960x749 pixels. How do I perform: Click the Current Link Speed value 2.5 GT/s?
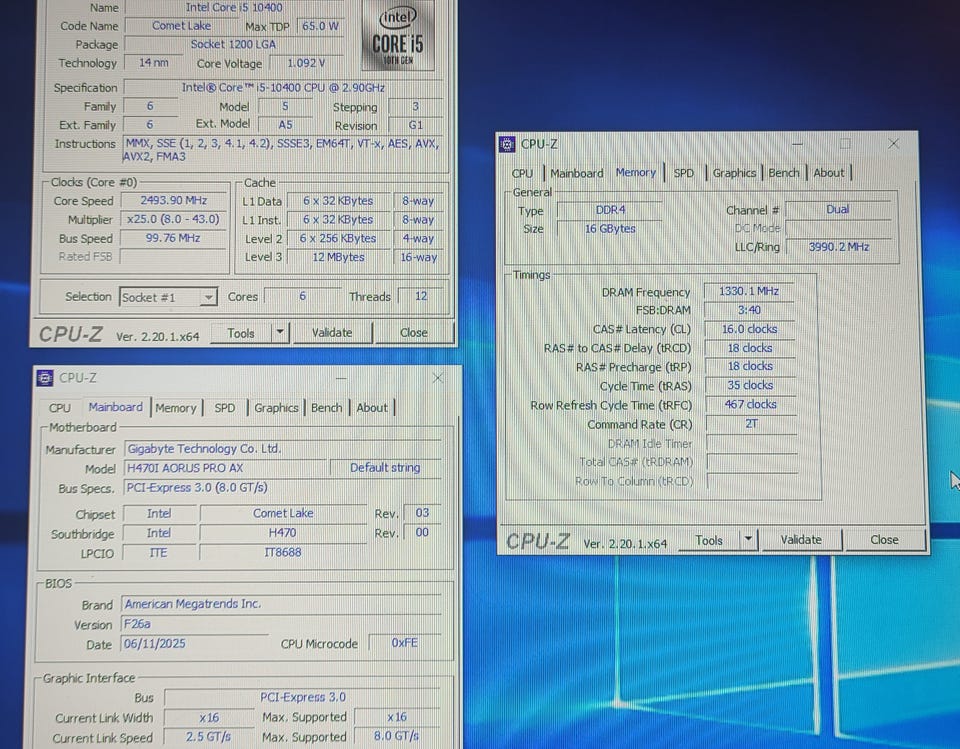(x=209, y=737)
